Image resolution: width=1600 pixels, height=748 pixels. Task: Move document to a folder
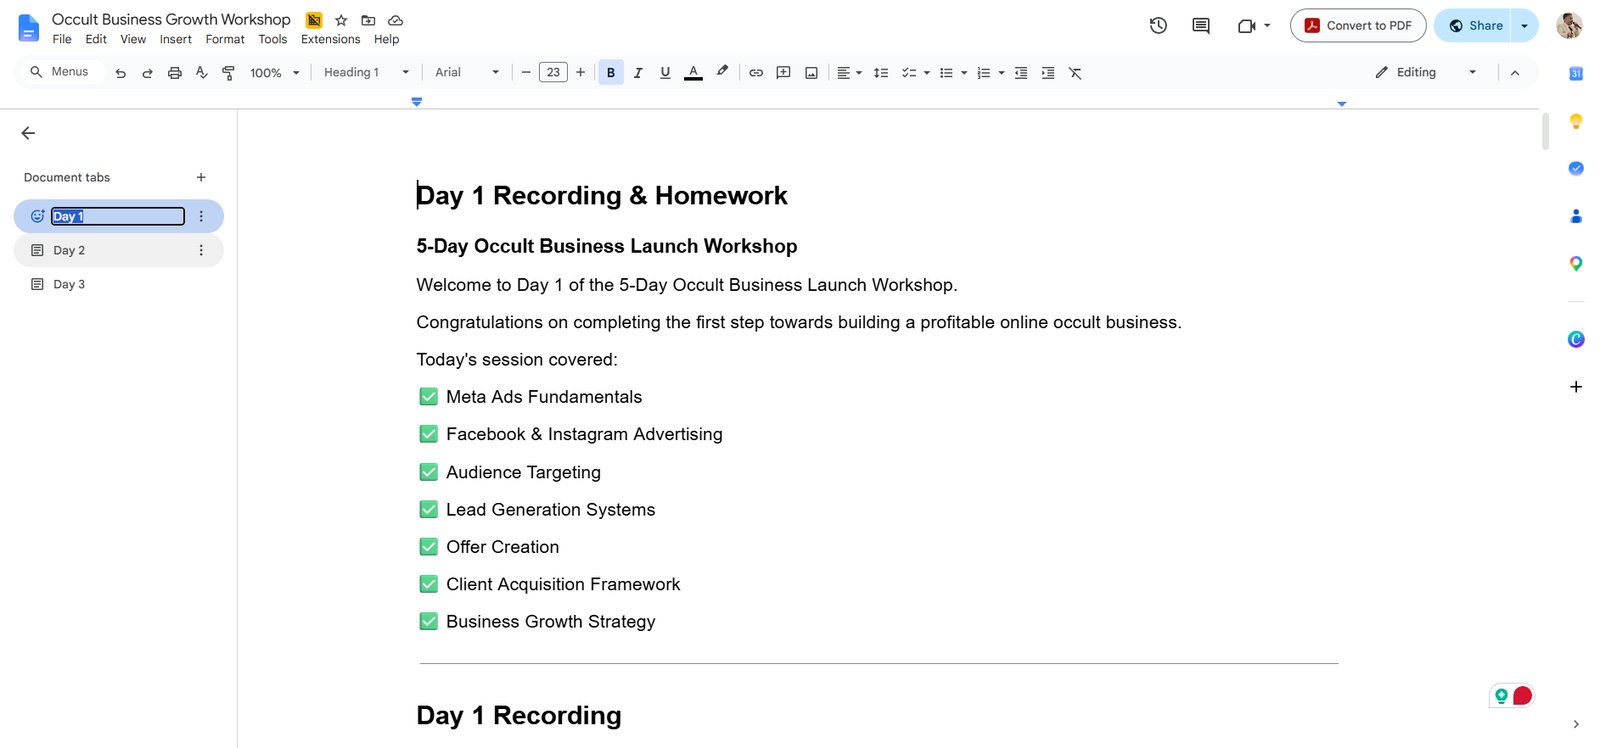click(368, 20)
